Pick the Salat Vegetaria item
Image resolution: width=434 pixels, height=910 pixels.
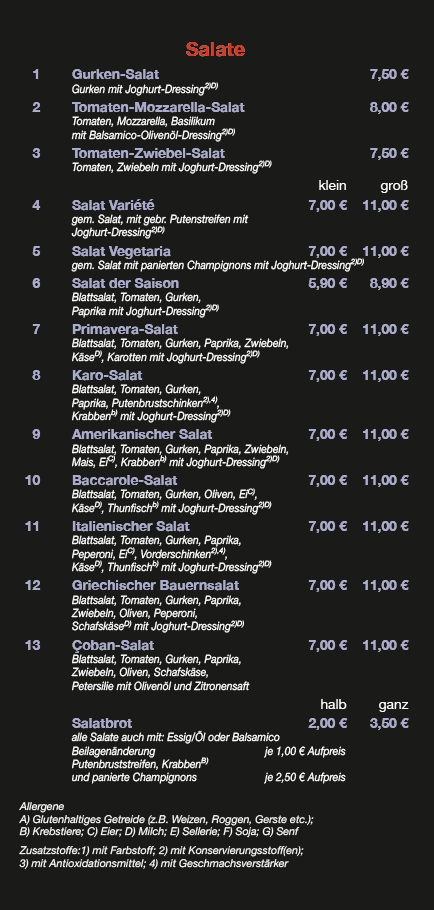(x=121, y=251)
